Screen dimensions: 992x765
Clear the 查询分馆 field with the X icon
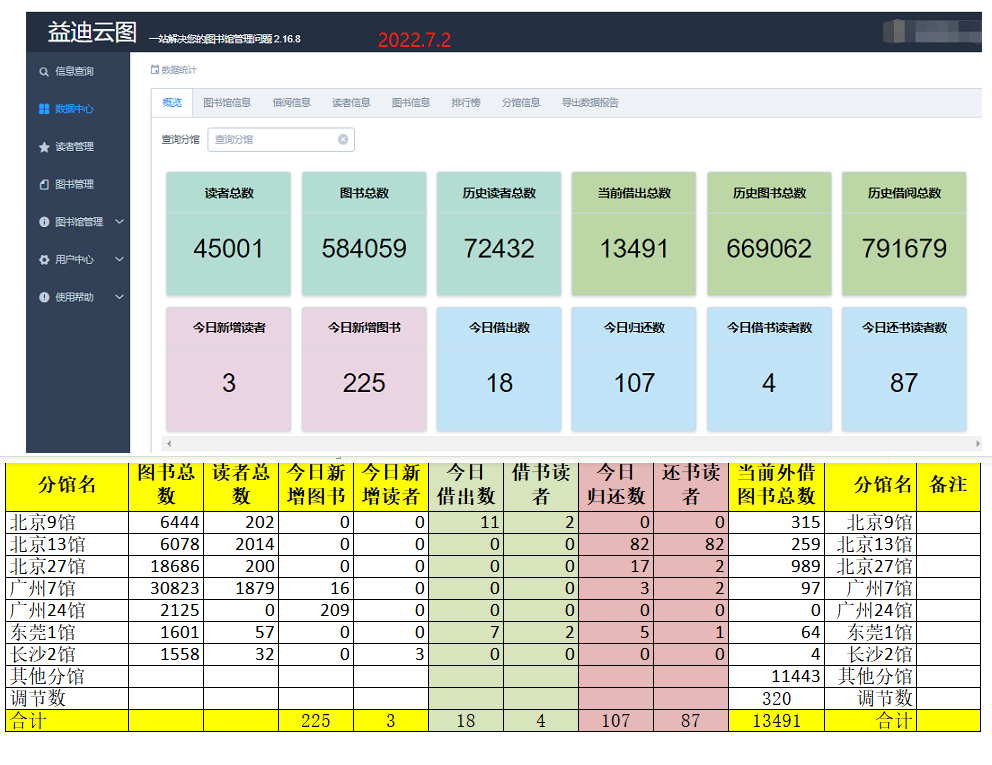pyautogui.click(x=343, y=140)
